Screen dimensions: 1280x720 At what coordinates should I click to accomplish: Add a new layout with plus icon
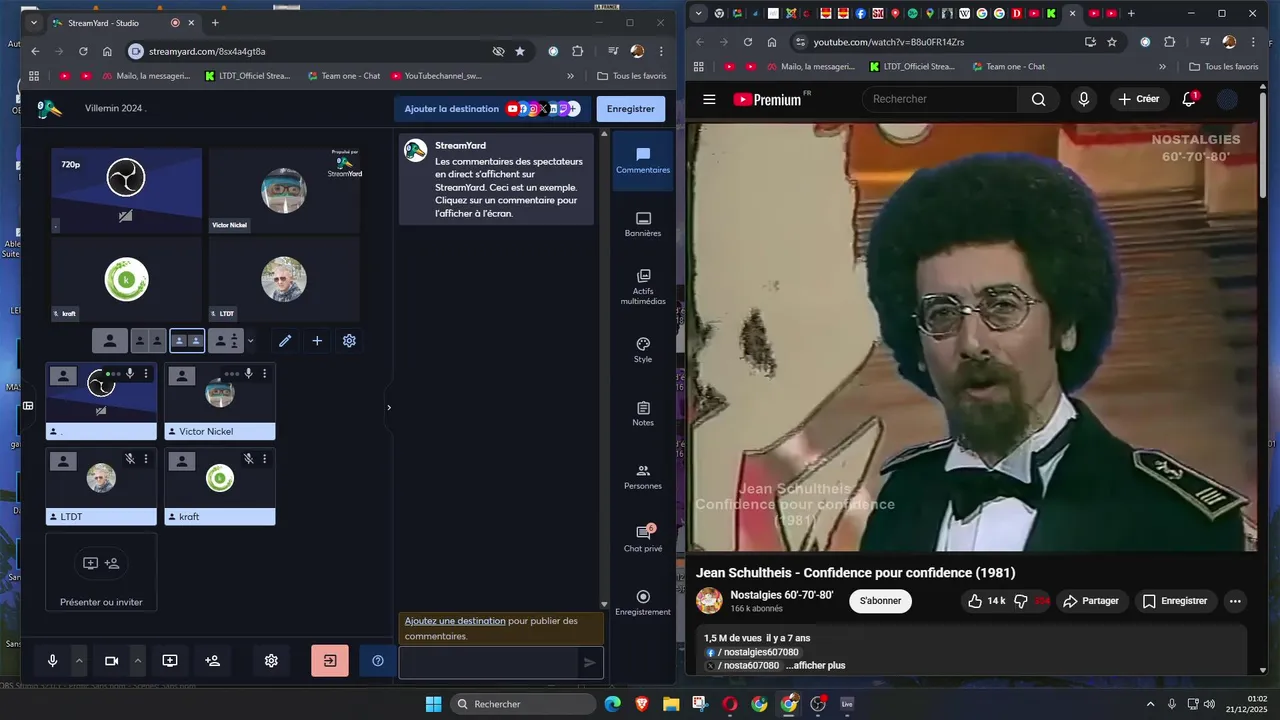pyautogui.click(x=317, y=341)
